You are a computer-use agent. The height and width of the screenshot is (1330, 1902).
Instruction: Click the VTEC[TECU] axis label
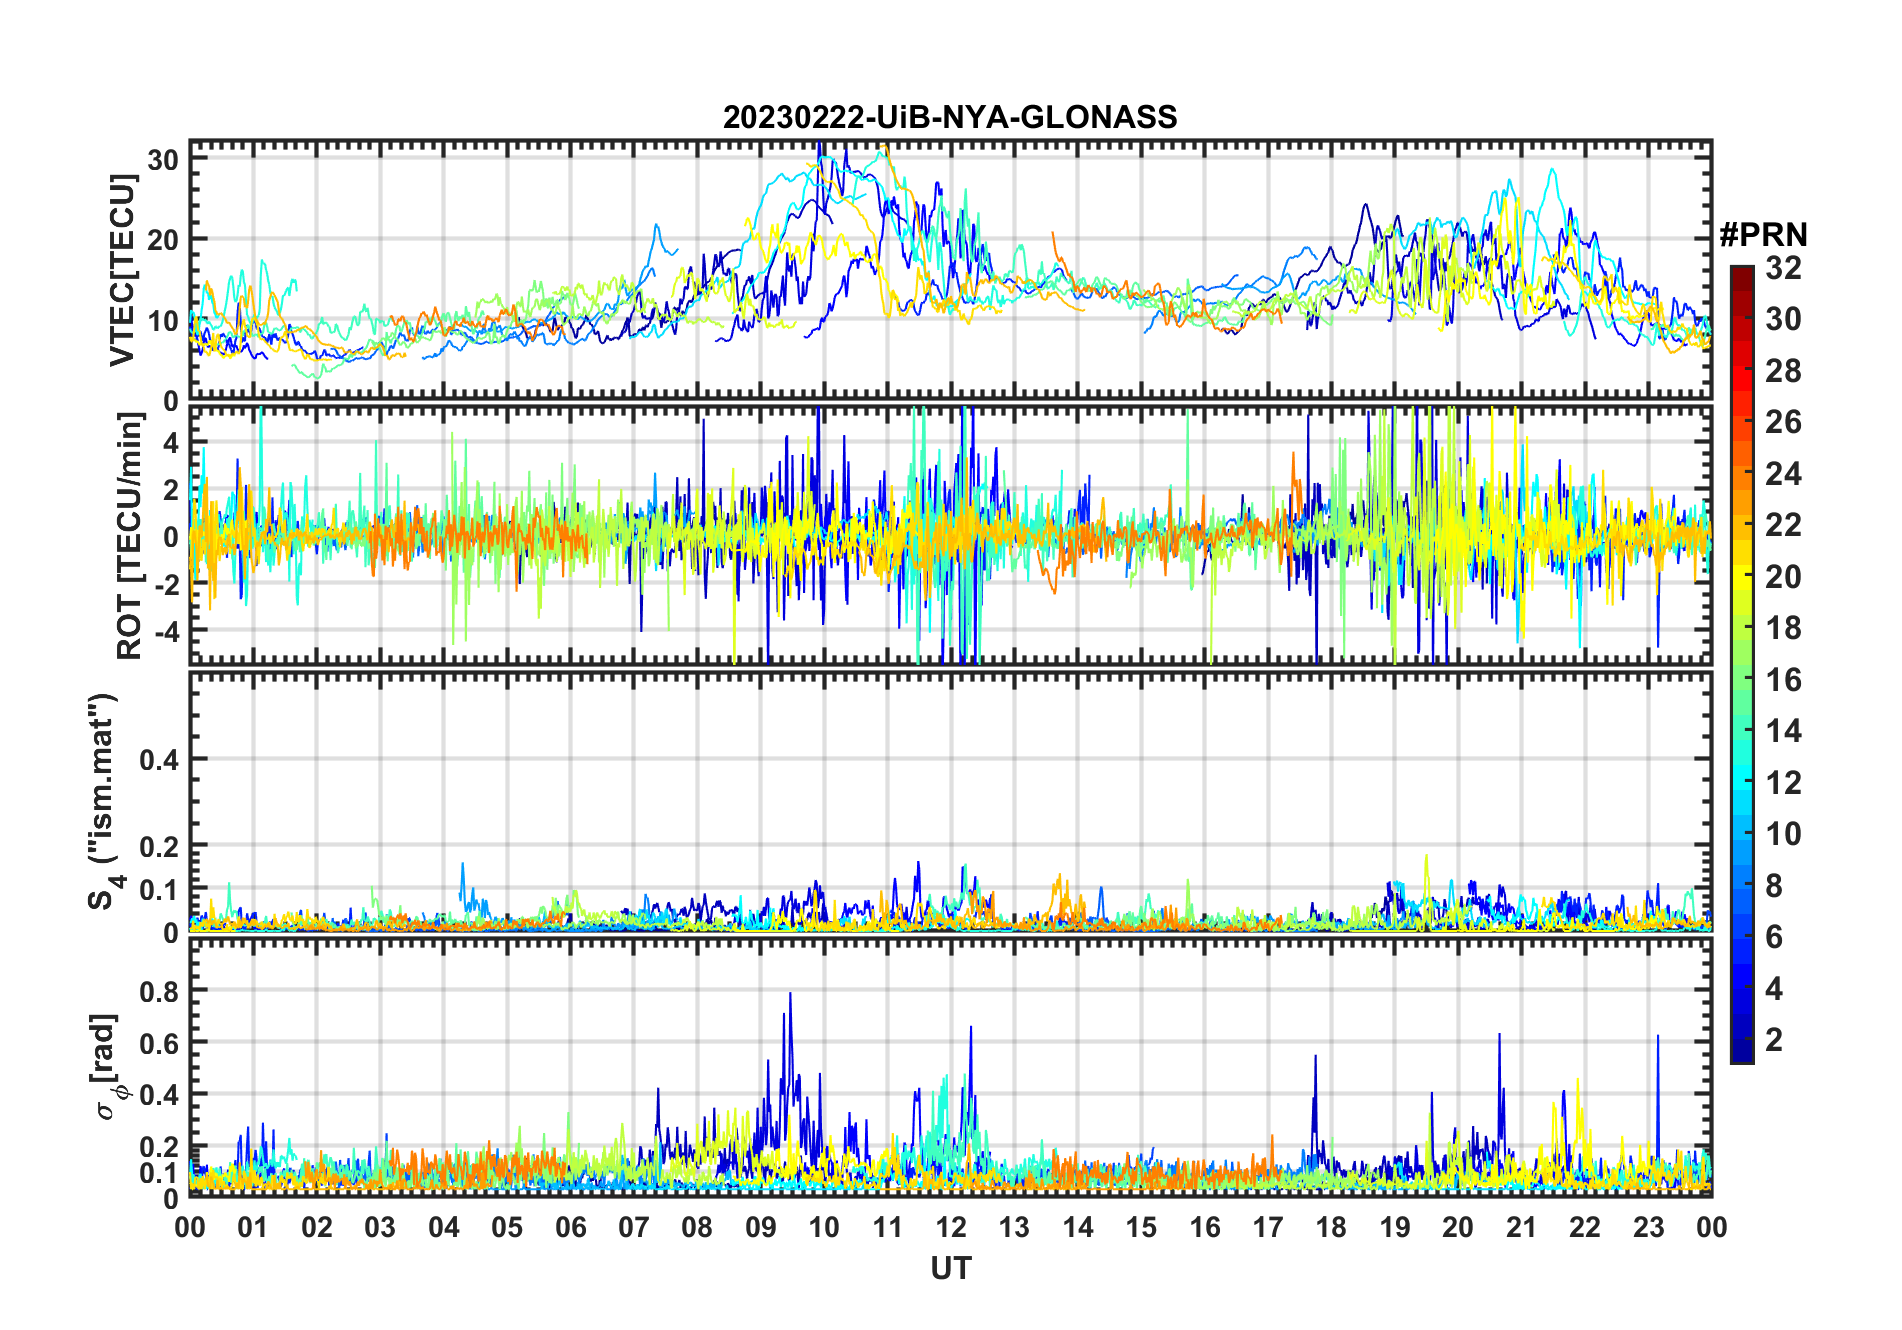point(122,270)
